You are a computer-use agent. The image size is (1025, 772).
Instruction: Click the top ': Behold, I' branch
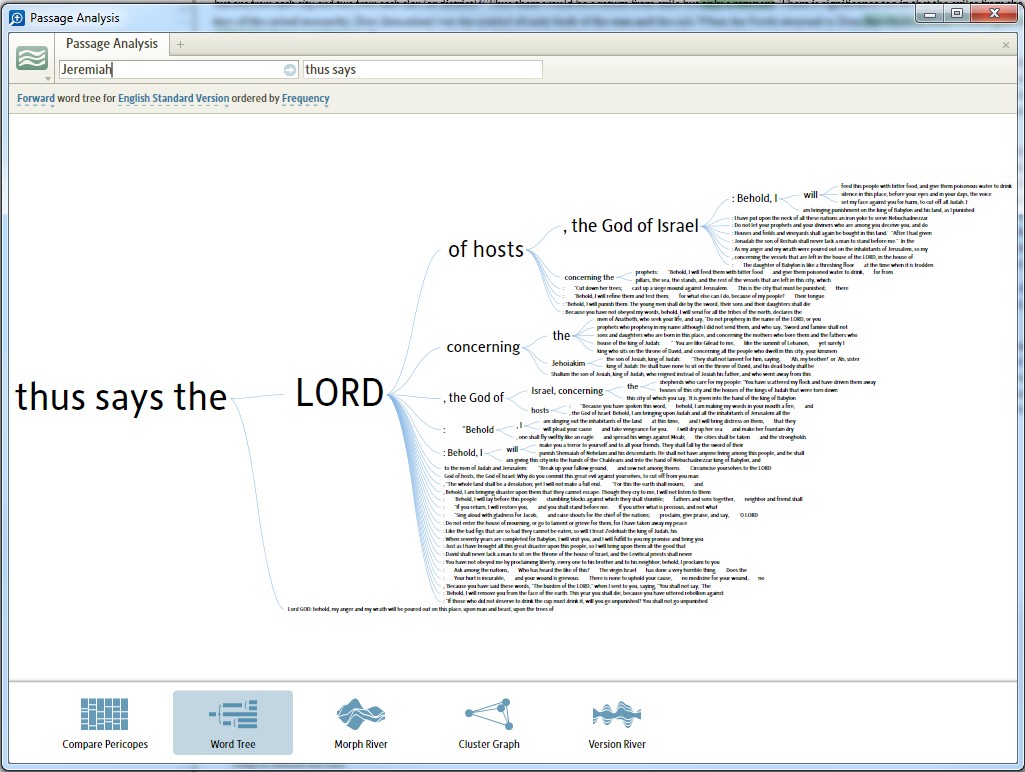click(x=755, y=198)
